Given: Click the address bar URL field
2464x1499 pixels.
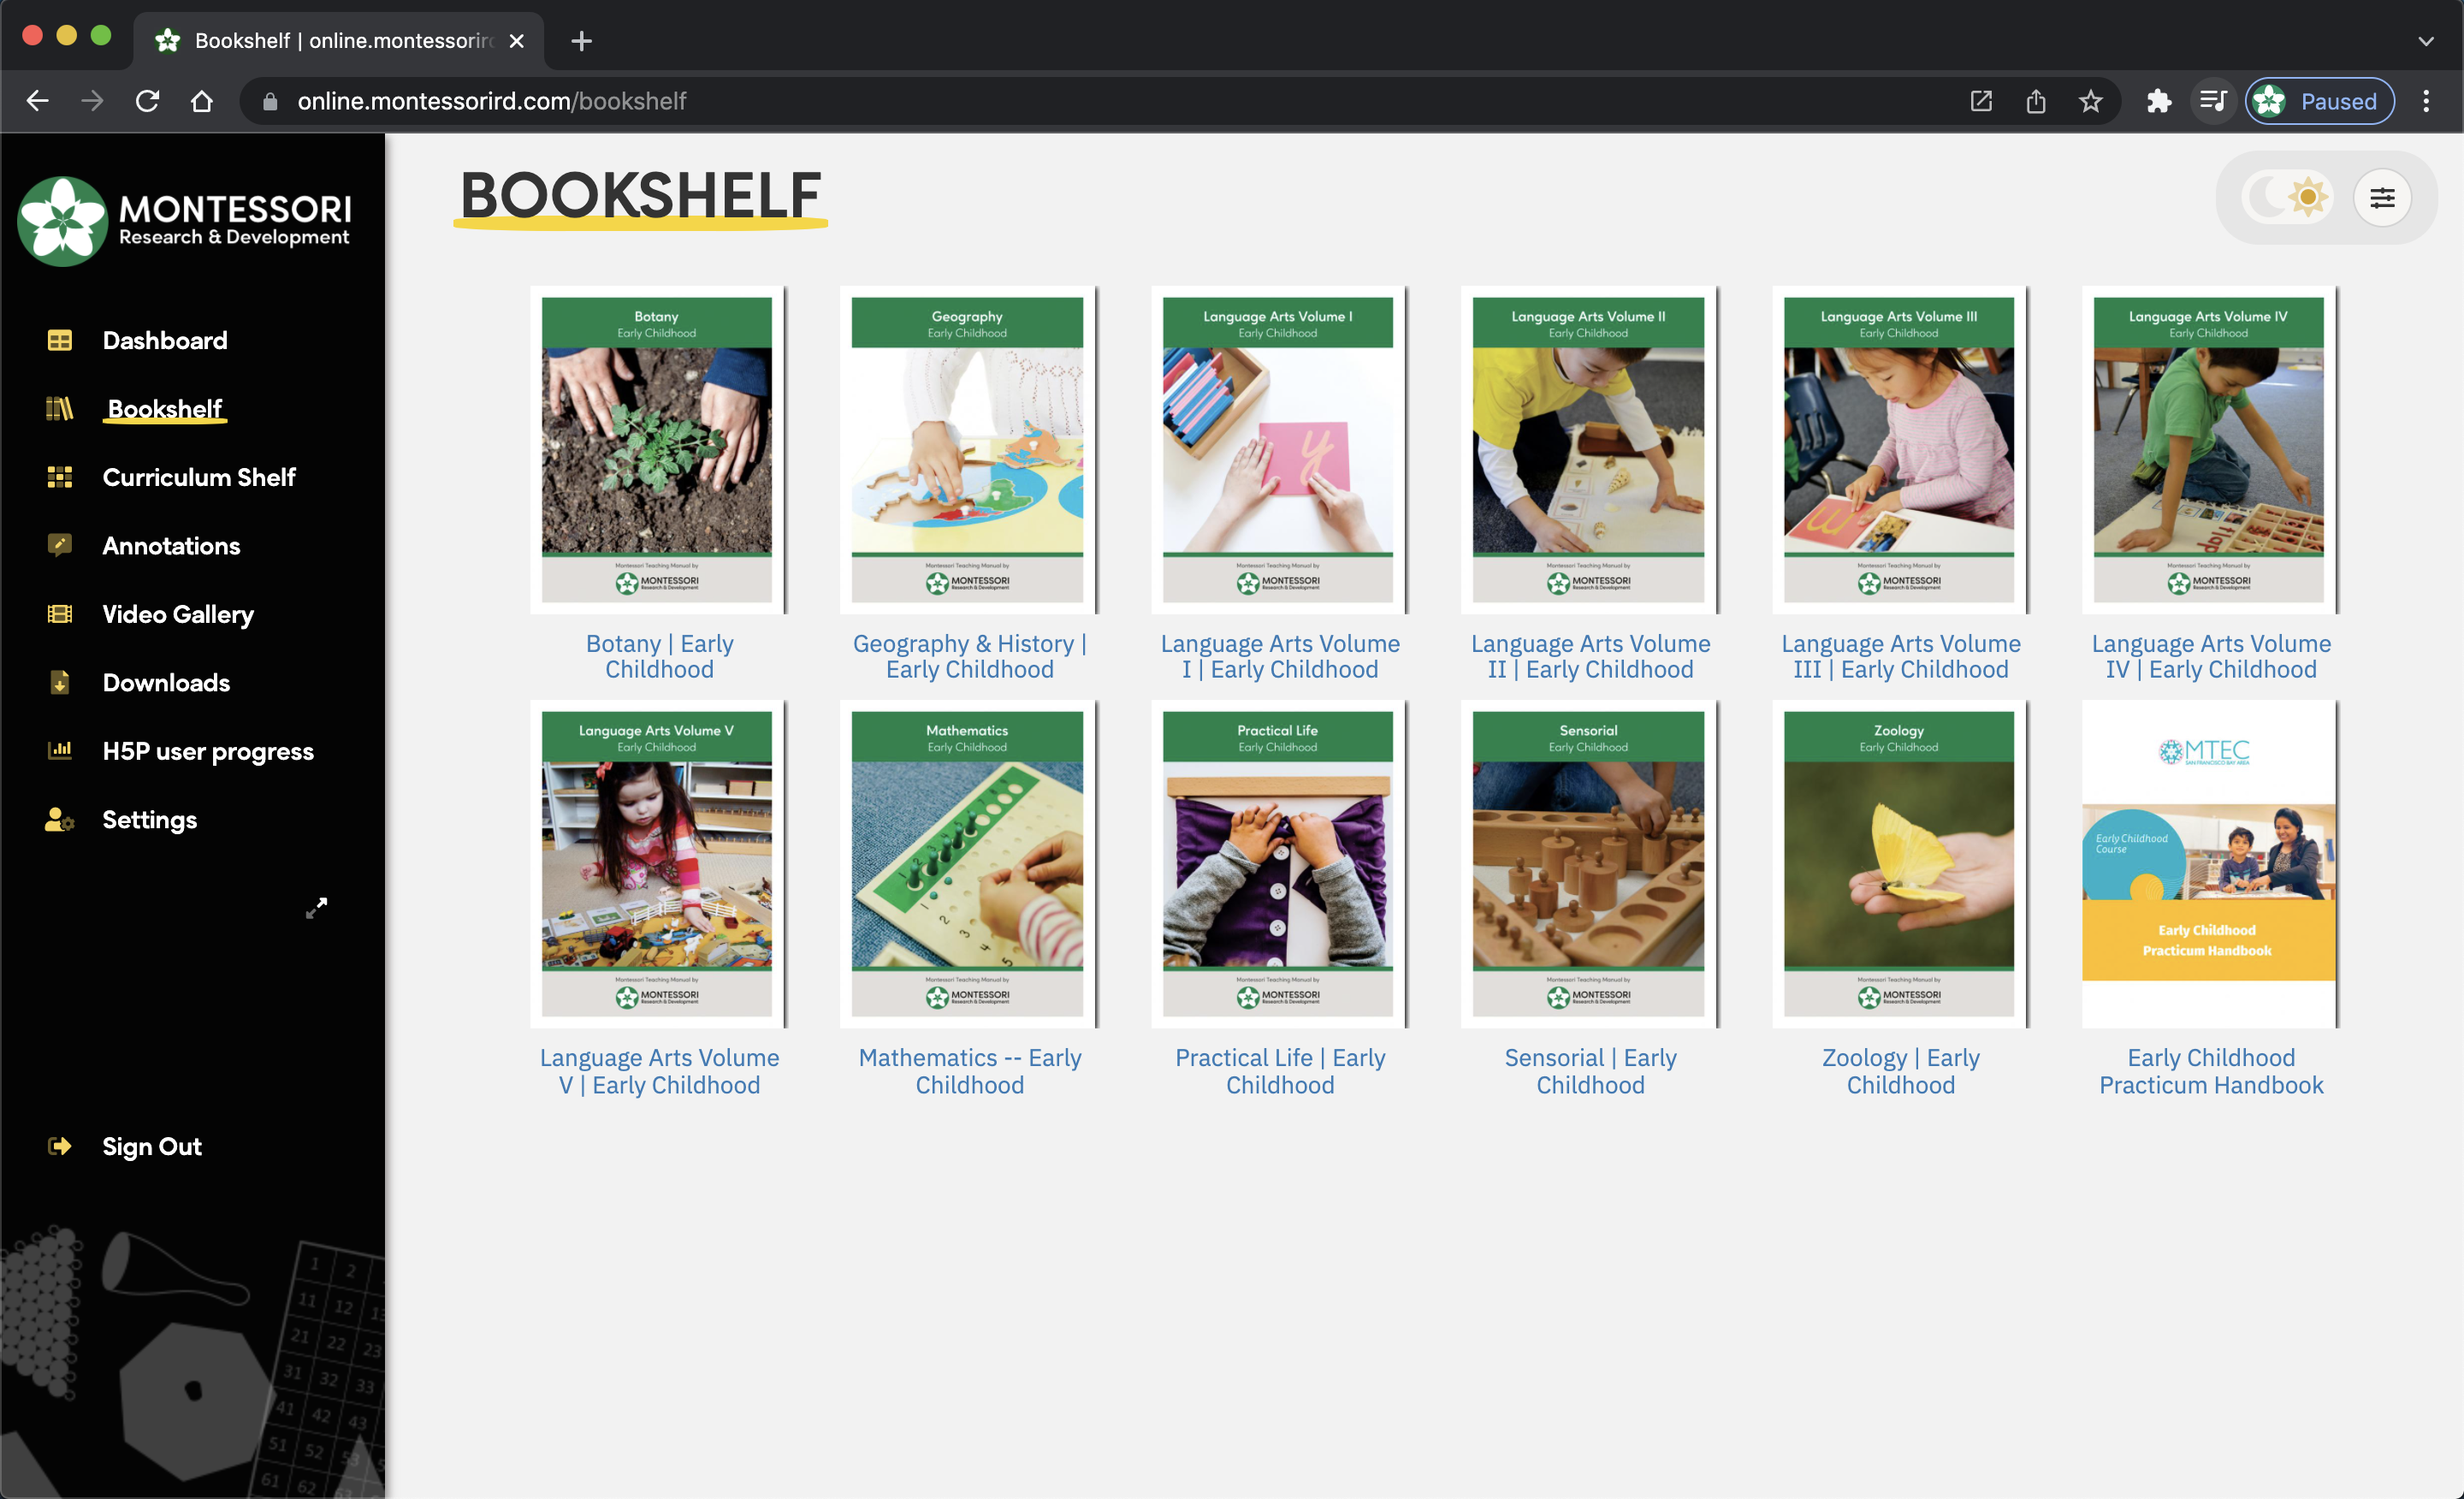Looking at the screenshot, I should (1100, 101).
